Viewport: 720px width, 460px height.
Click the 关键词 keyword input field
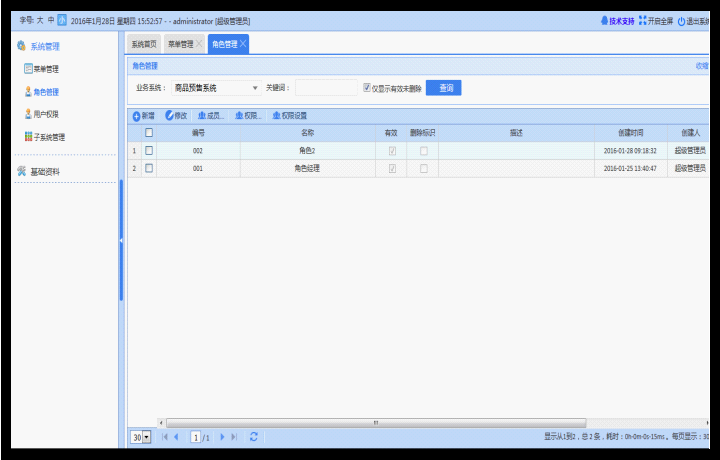(326, 87)
